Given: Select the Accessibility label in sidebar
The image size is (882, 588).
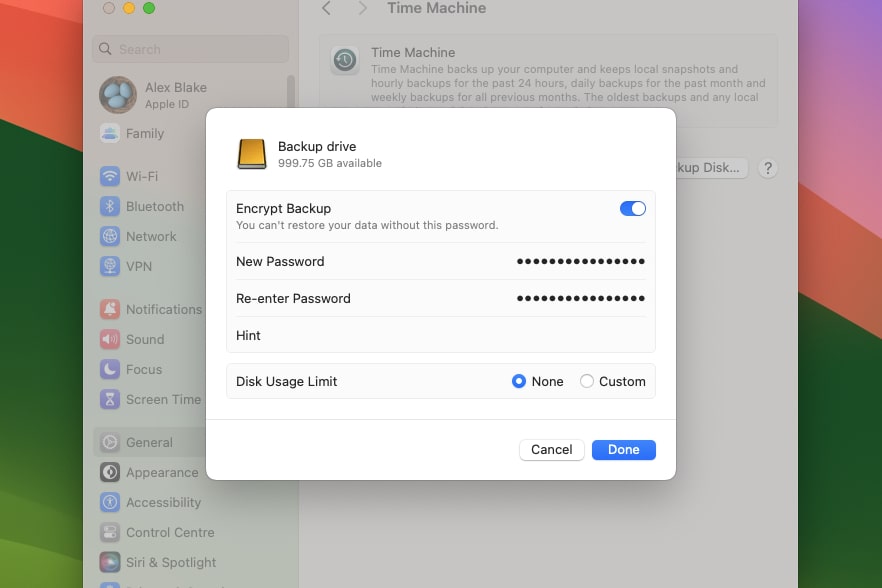Looking at the screenshot, I should click(163, 502).
